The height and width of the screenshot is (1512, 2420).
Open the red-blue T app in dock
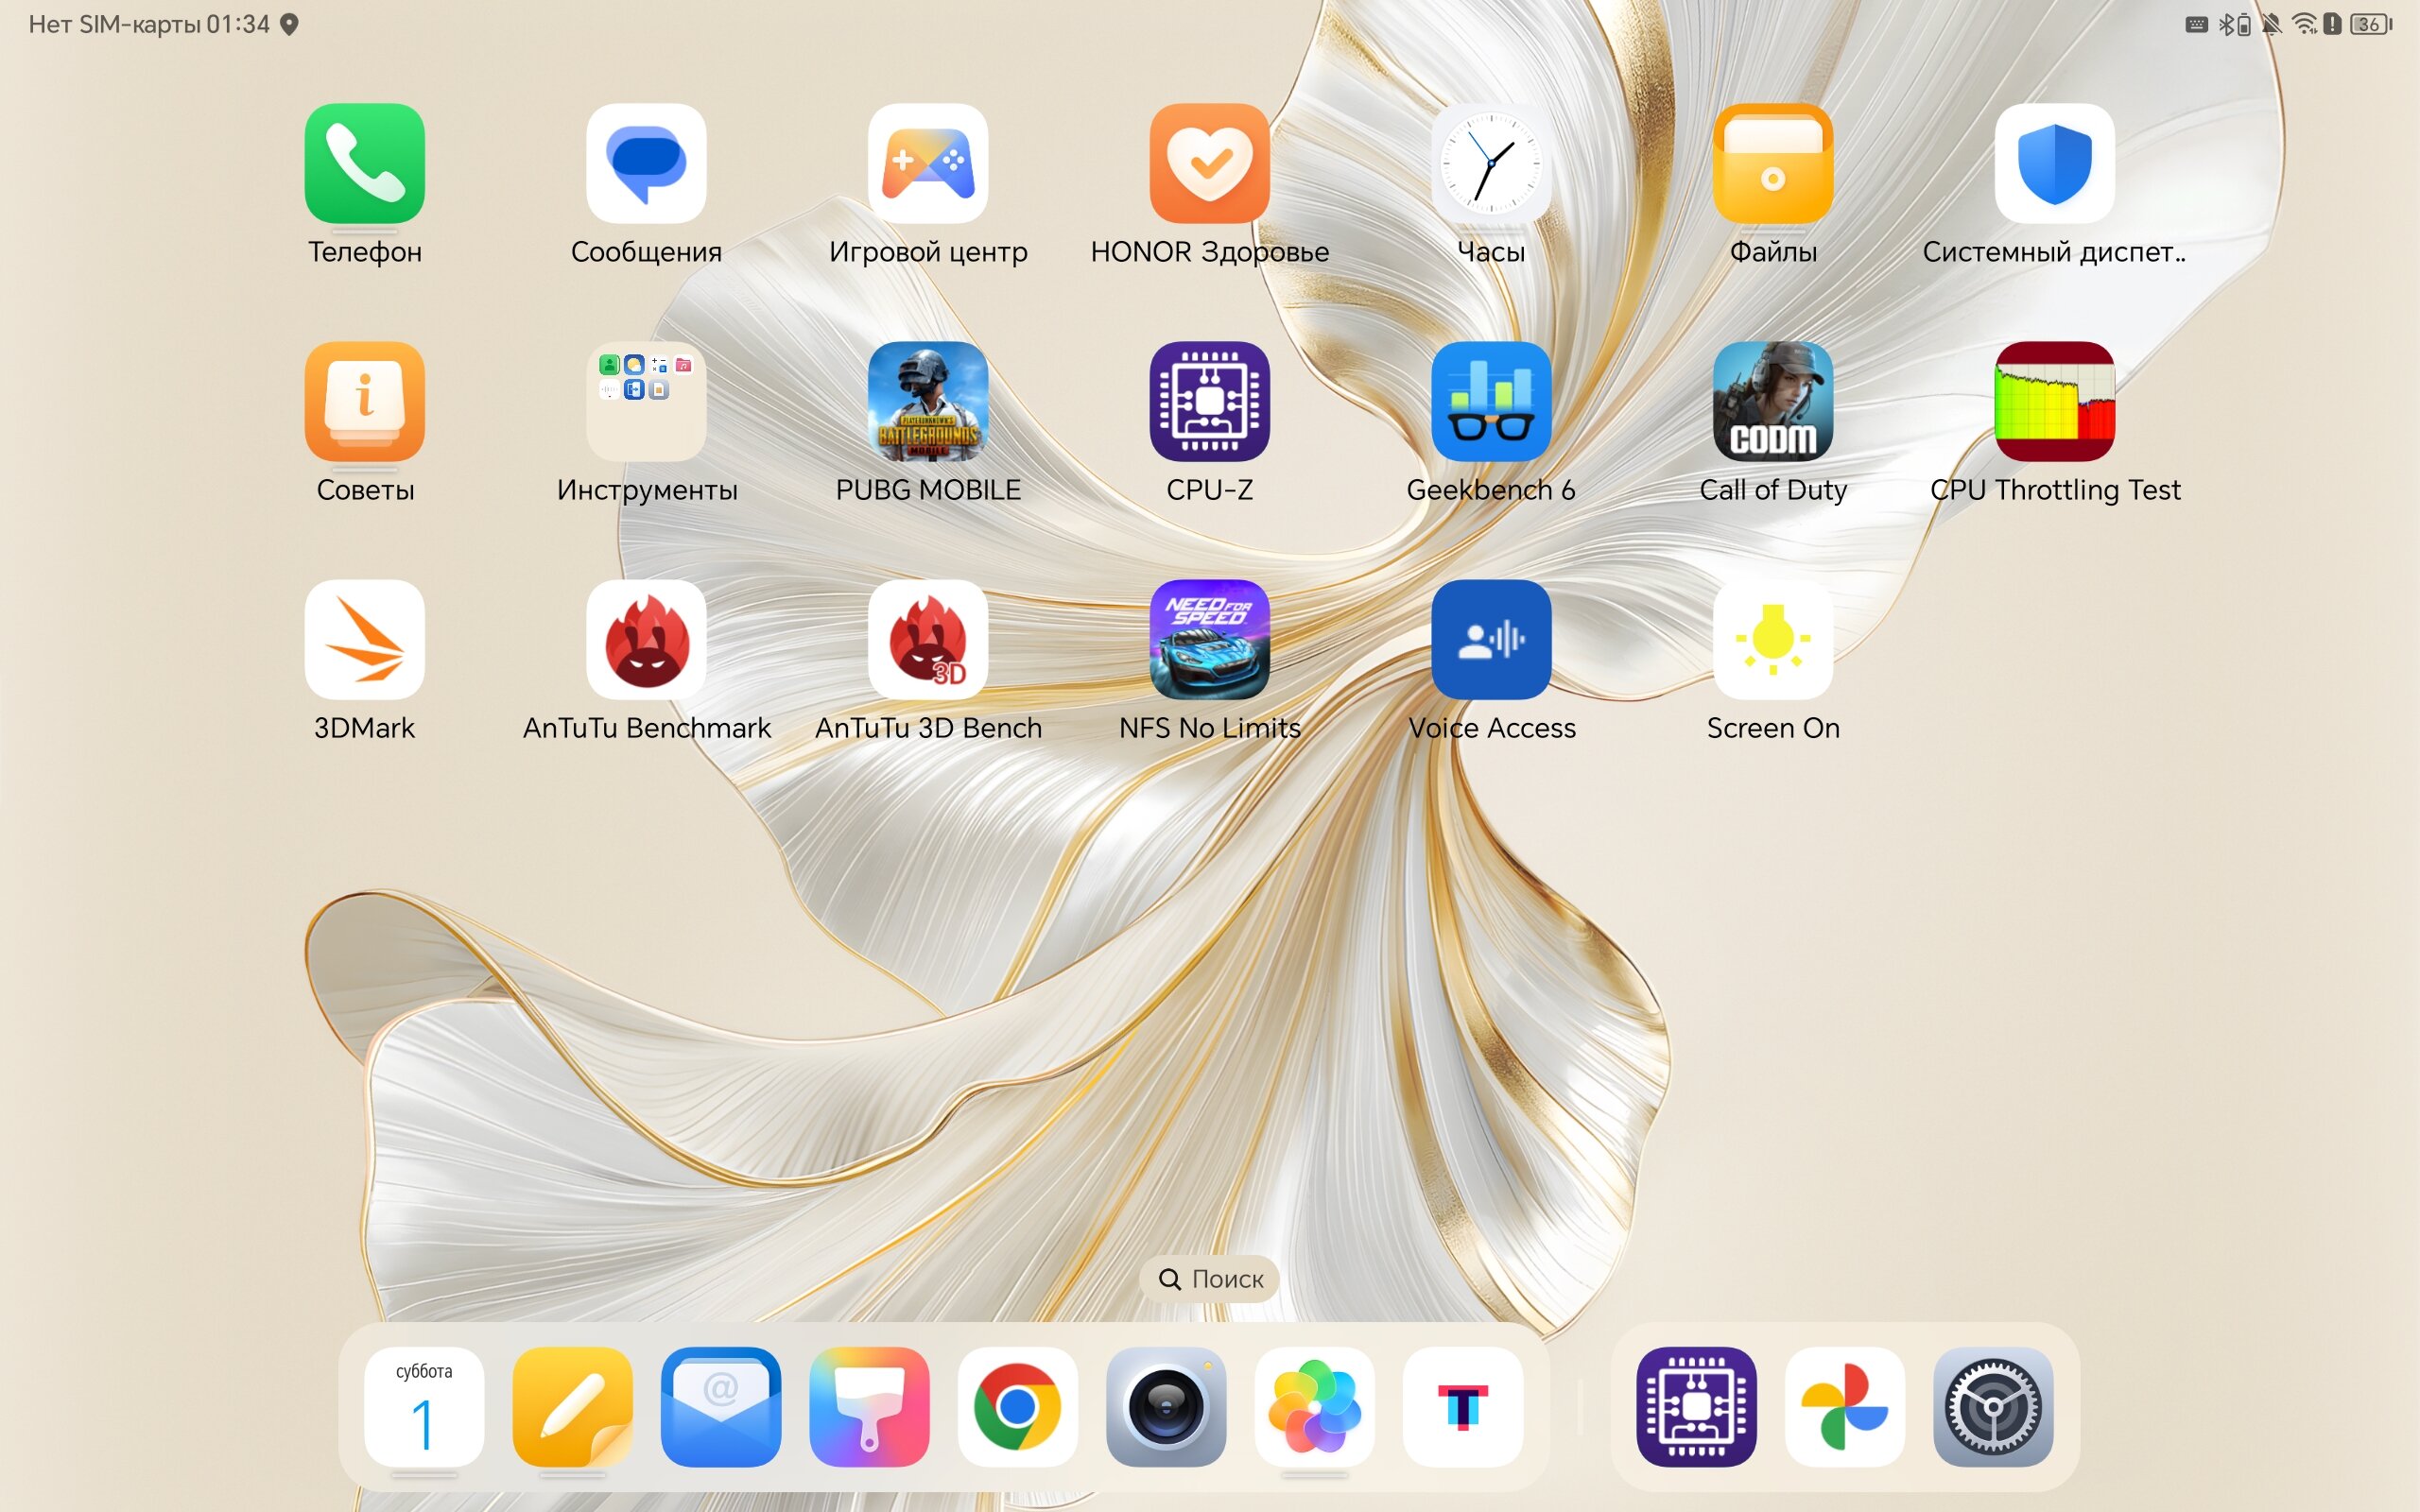pos(1463,1407)
